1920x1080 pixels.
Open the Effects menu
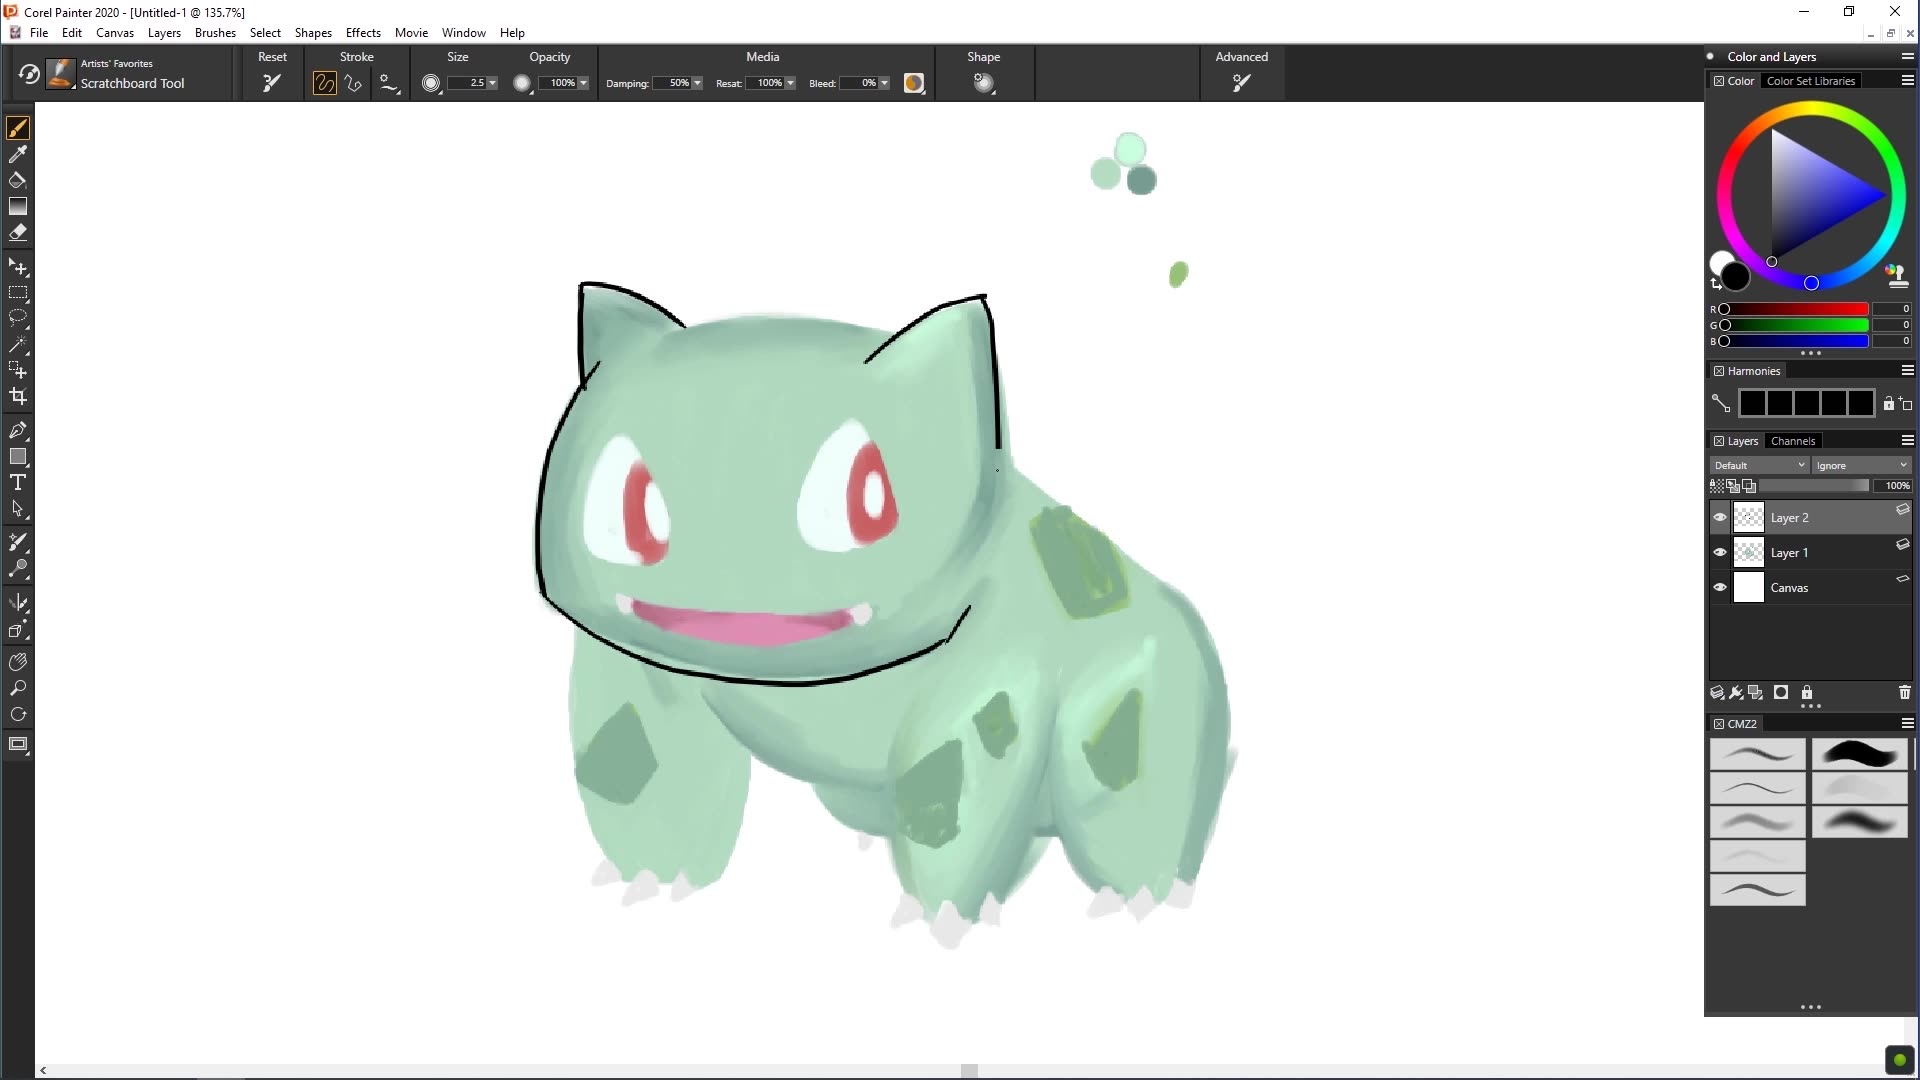click(x=363, y=32)
